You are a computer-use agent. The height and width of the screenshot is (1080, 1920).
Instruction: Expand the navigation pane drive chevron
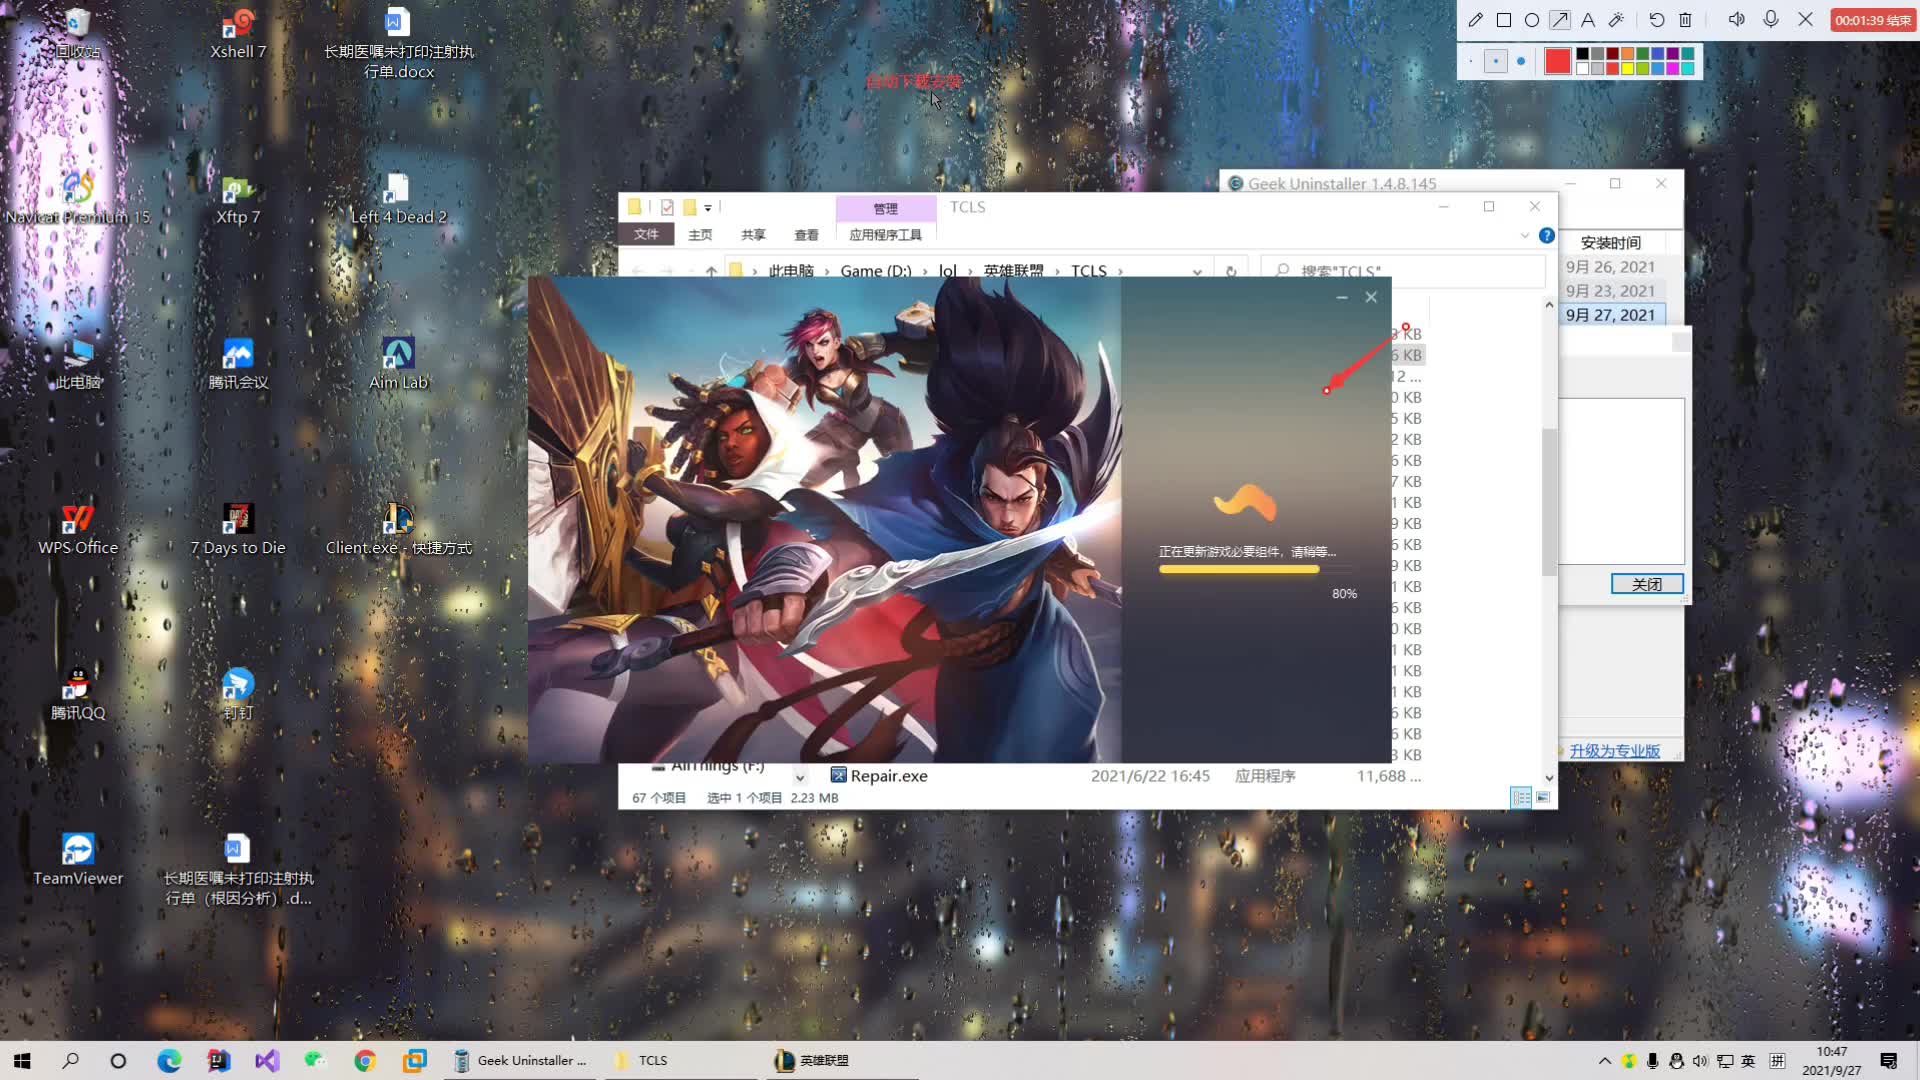pos(800,777)
